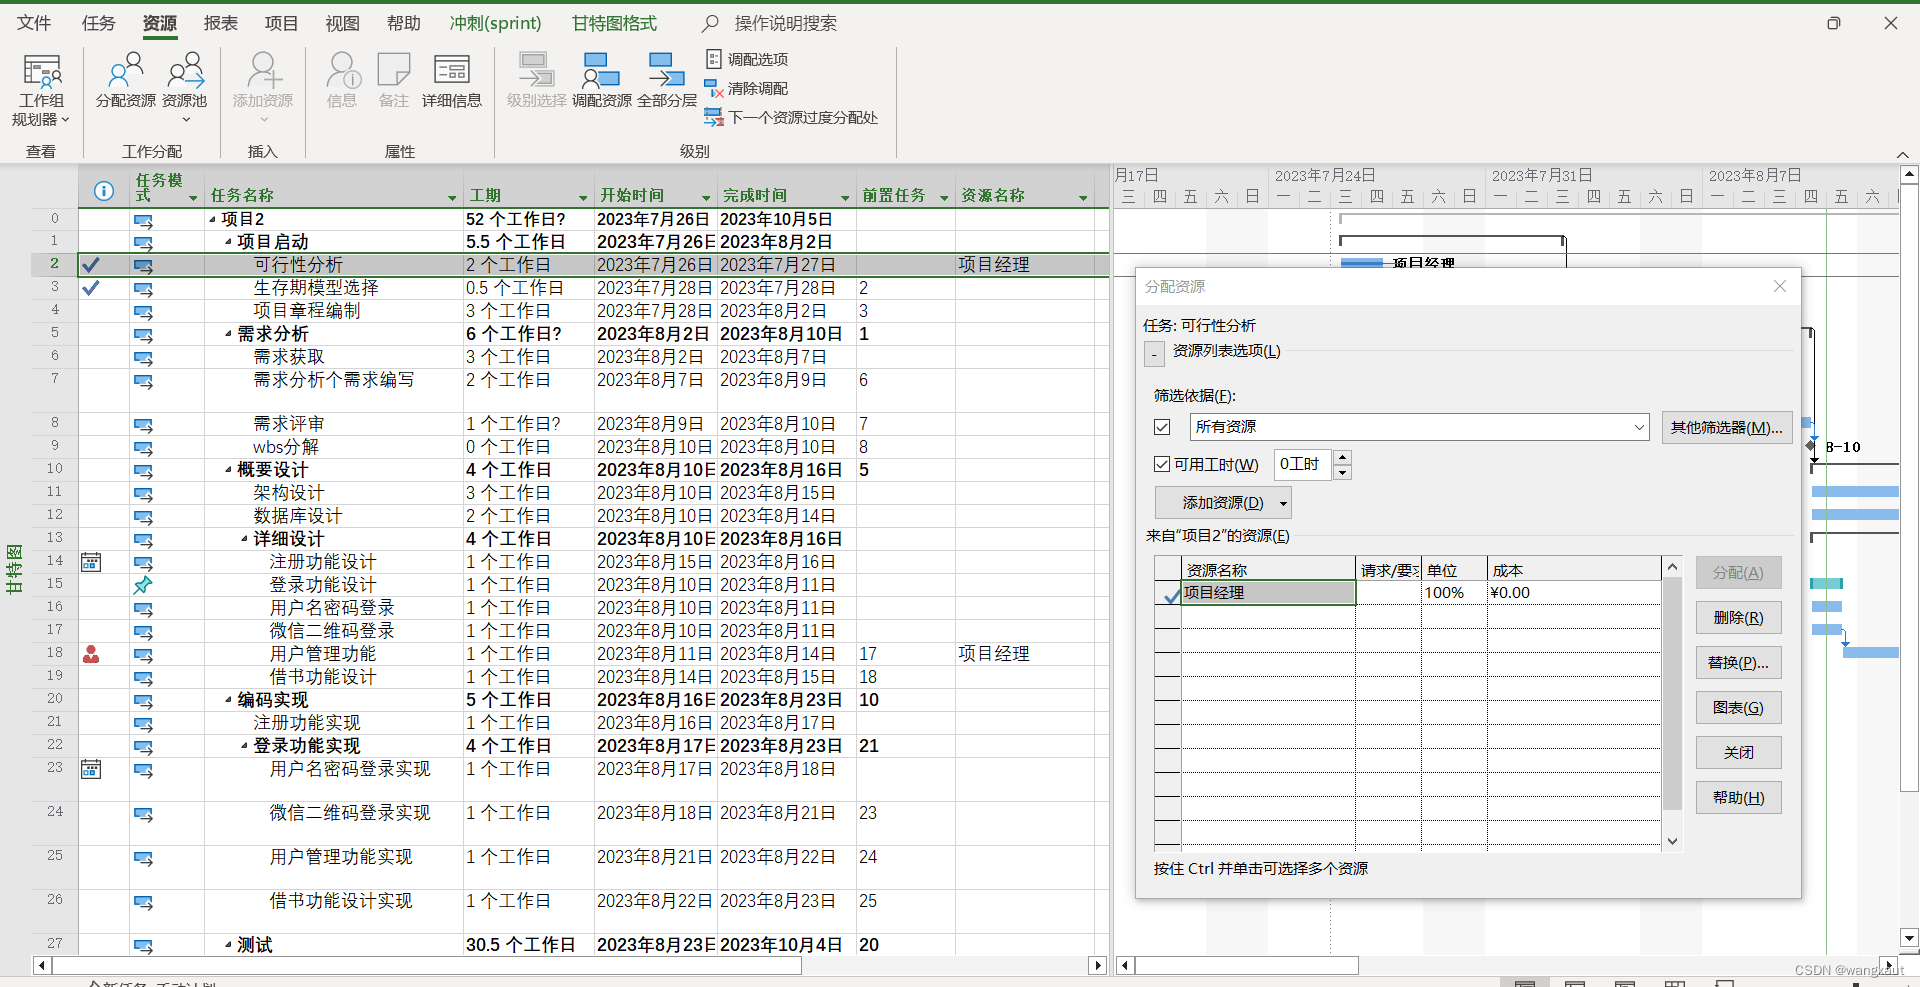Open the 文件 menu

34,23
